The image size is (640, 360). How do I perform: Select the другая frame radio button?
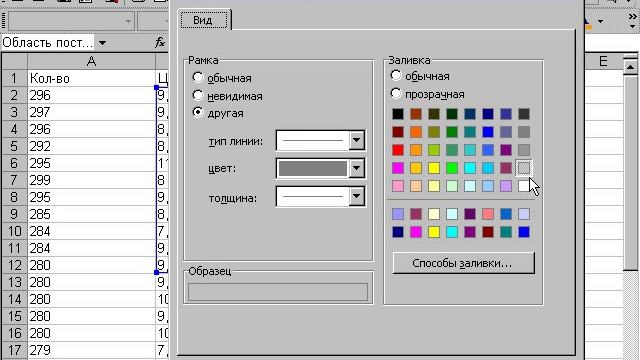tap(198, 112)
